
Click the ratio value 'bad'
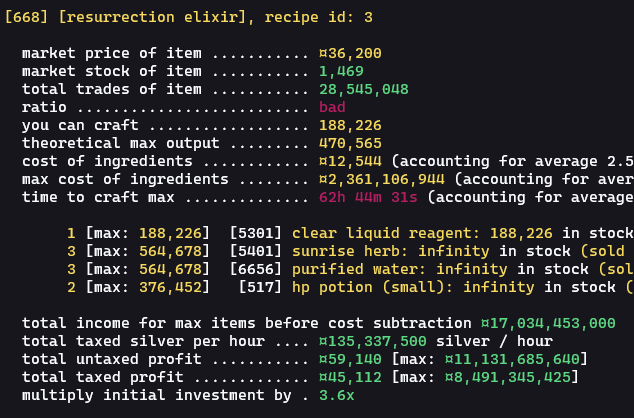332,107
